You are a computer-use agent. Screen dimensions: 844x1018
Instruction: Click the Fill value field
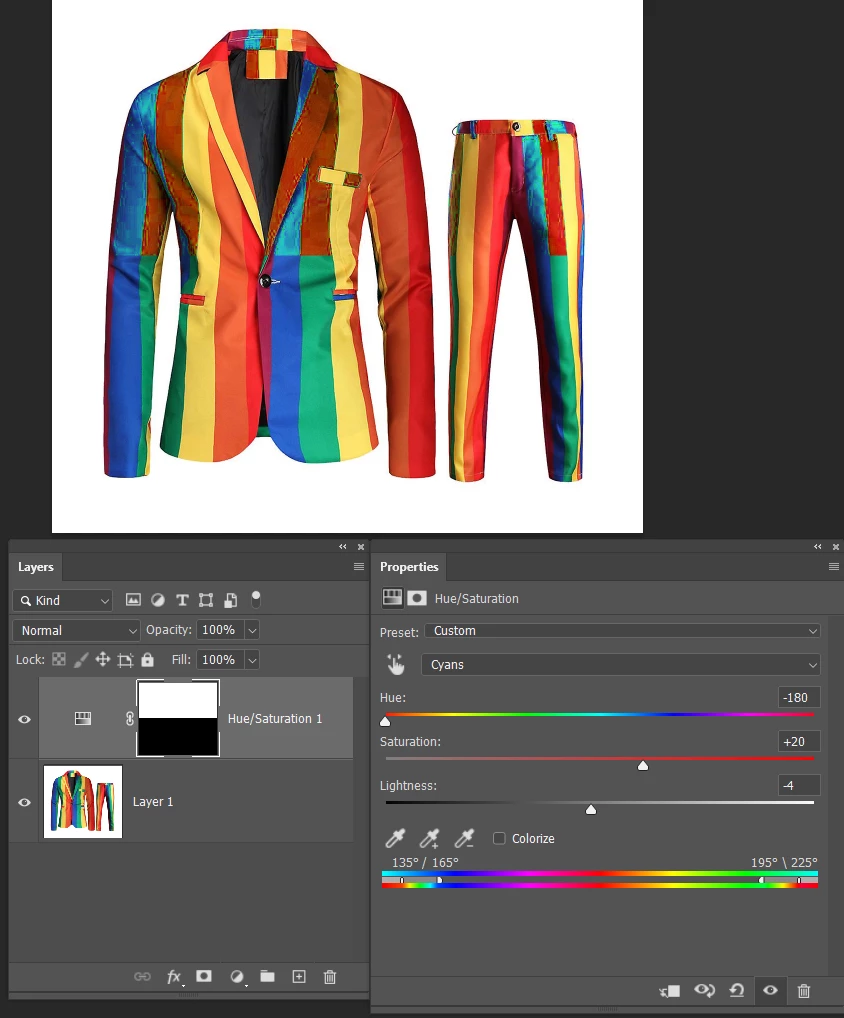219,660
